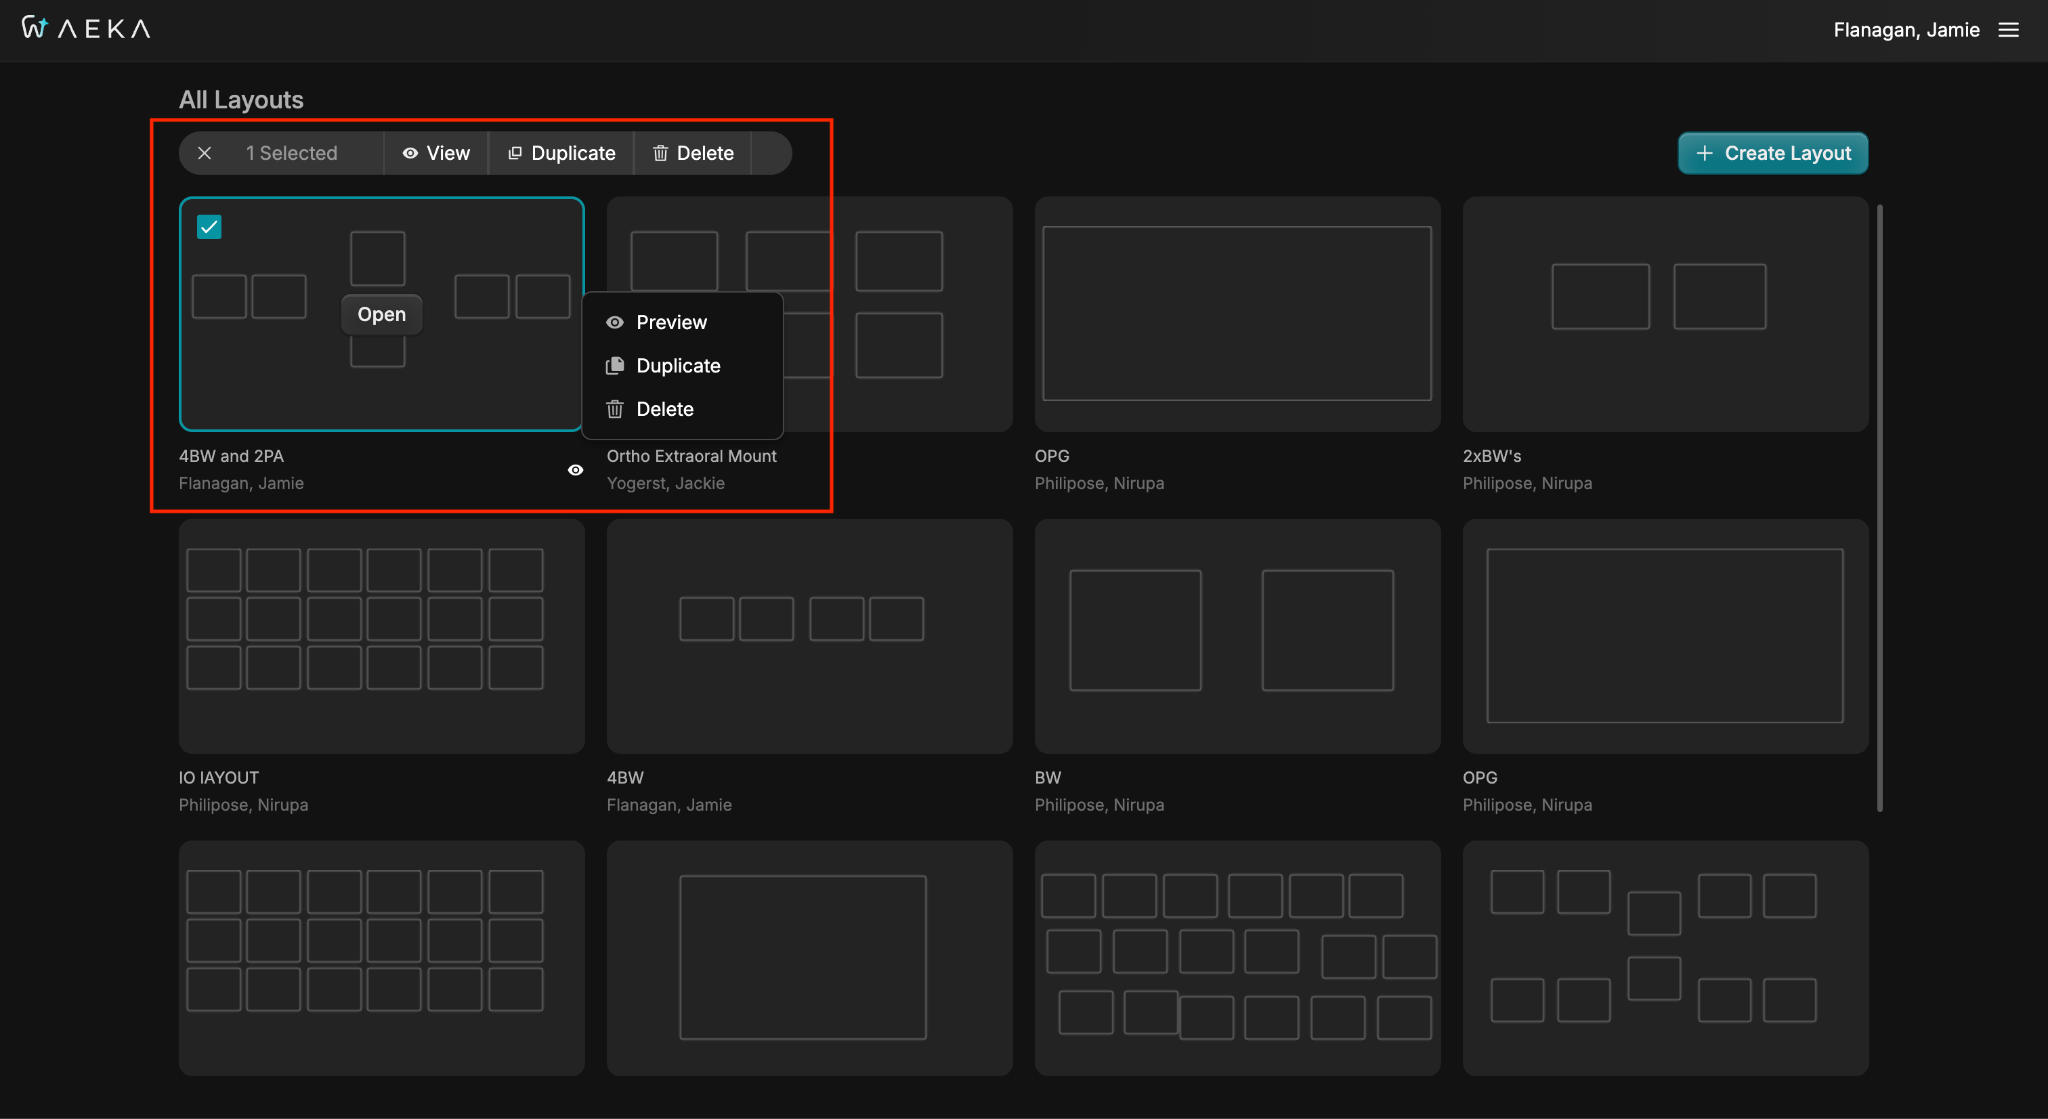The image size is (2048, 1119).
Task: Click "Flanagan, Jamie" under the 4BW title
Action: [x=669, y=805]
